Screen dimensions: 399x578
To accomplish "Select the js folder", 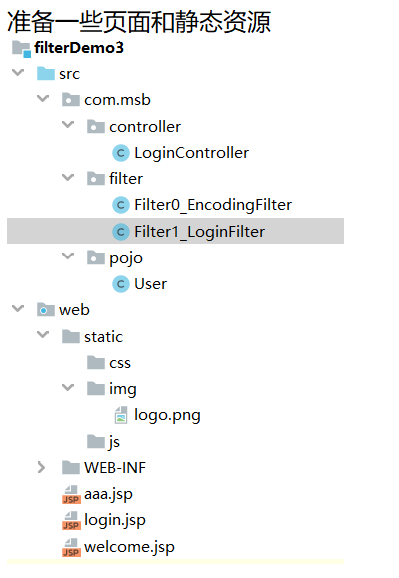I will (x=114, y=442).
